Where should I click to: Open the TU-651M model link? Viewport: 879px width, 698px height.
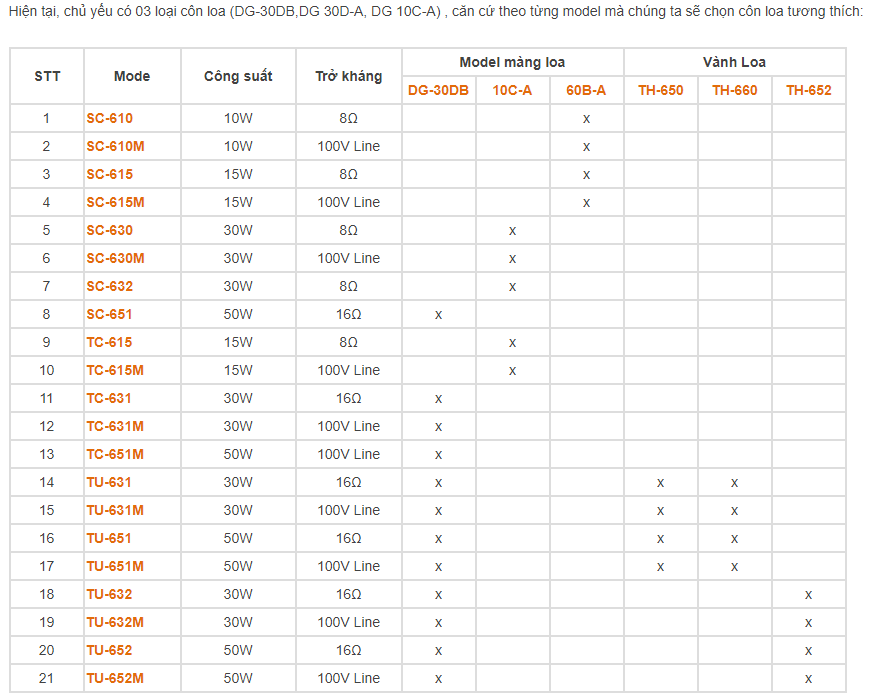pyautogui.click(x=115, y=566)
